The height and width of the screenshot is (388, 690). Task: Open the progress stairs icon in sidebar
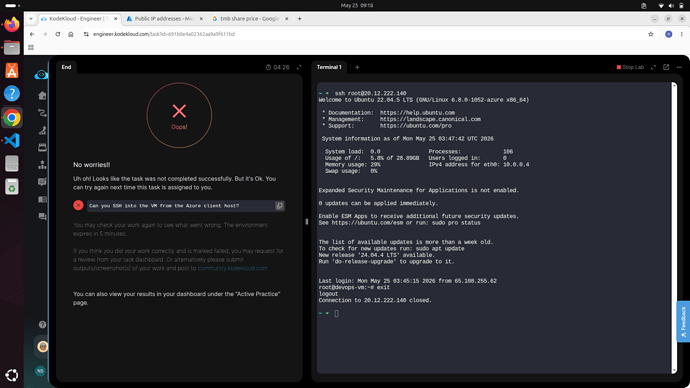(x=42, y=130)
